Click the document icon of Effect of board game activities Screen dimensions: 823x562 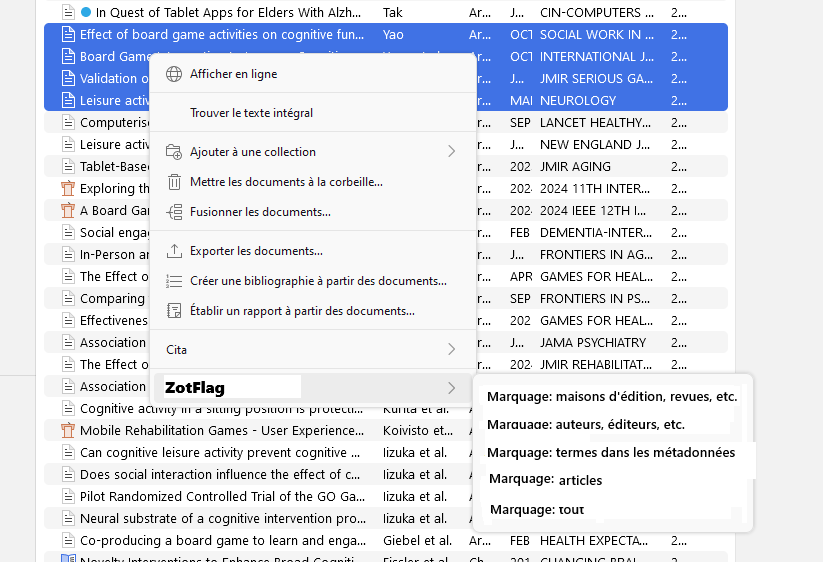68,35
